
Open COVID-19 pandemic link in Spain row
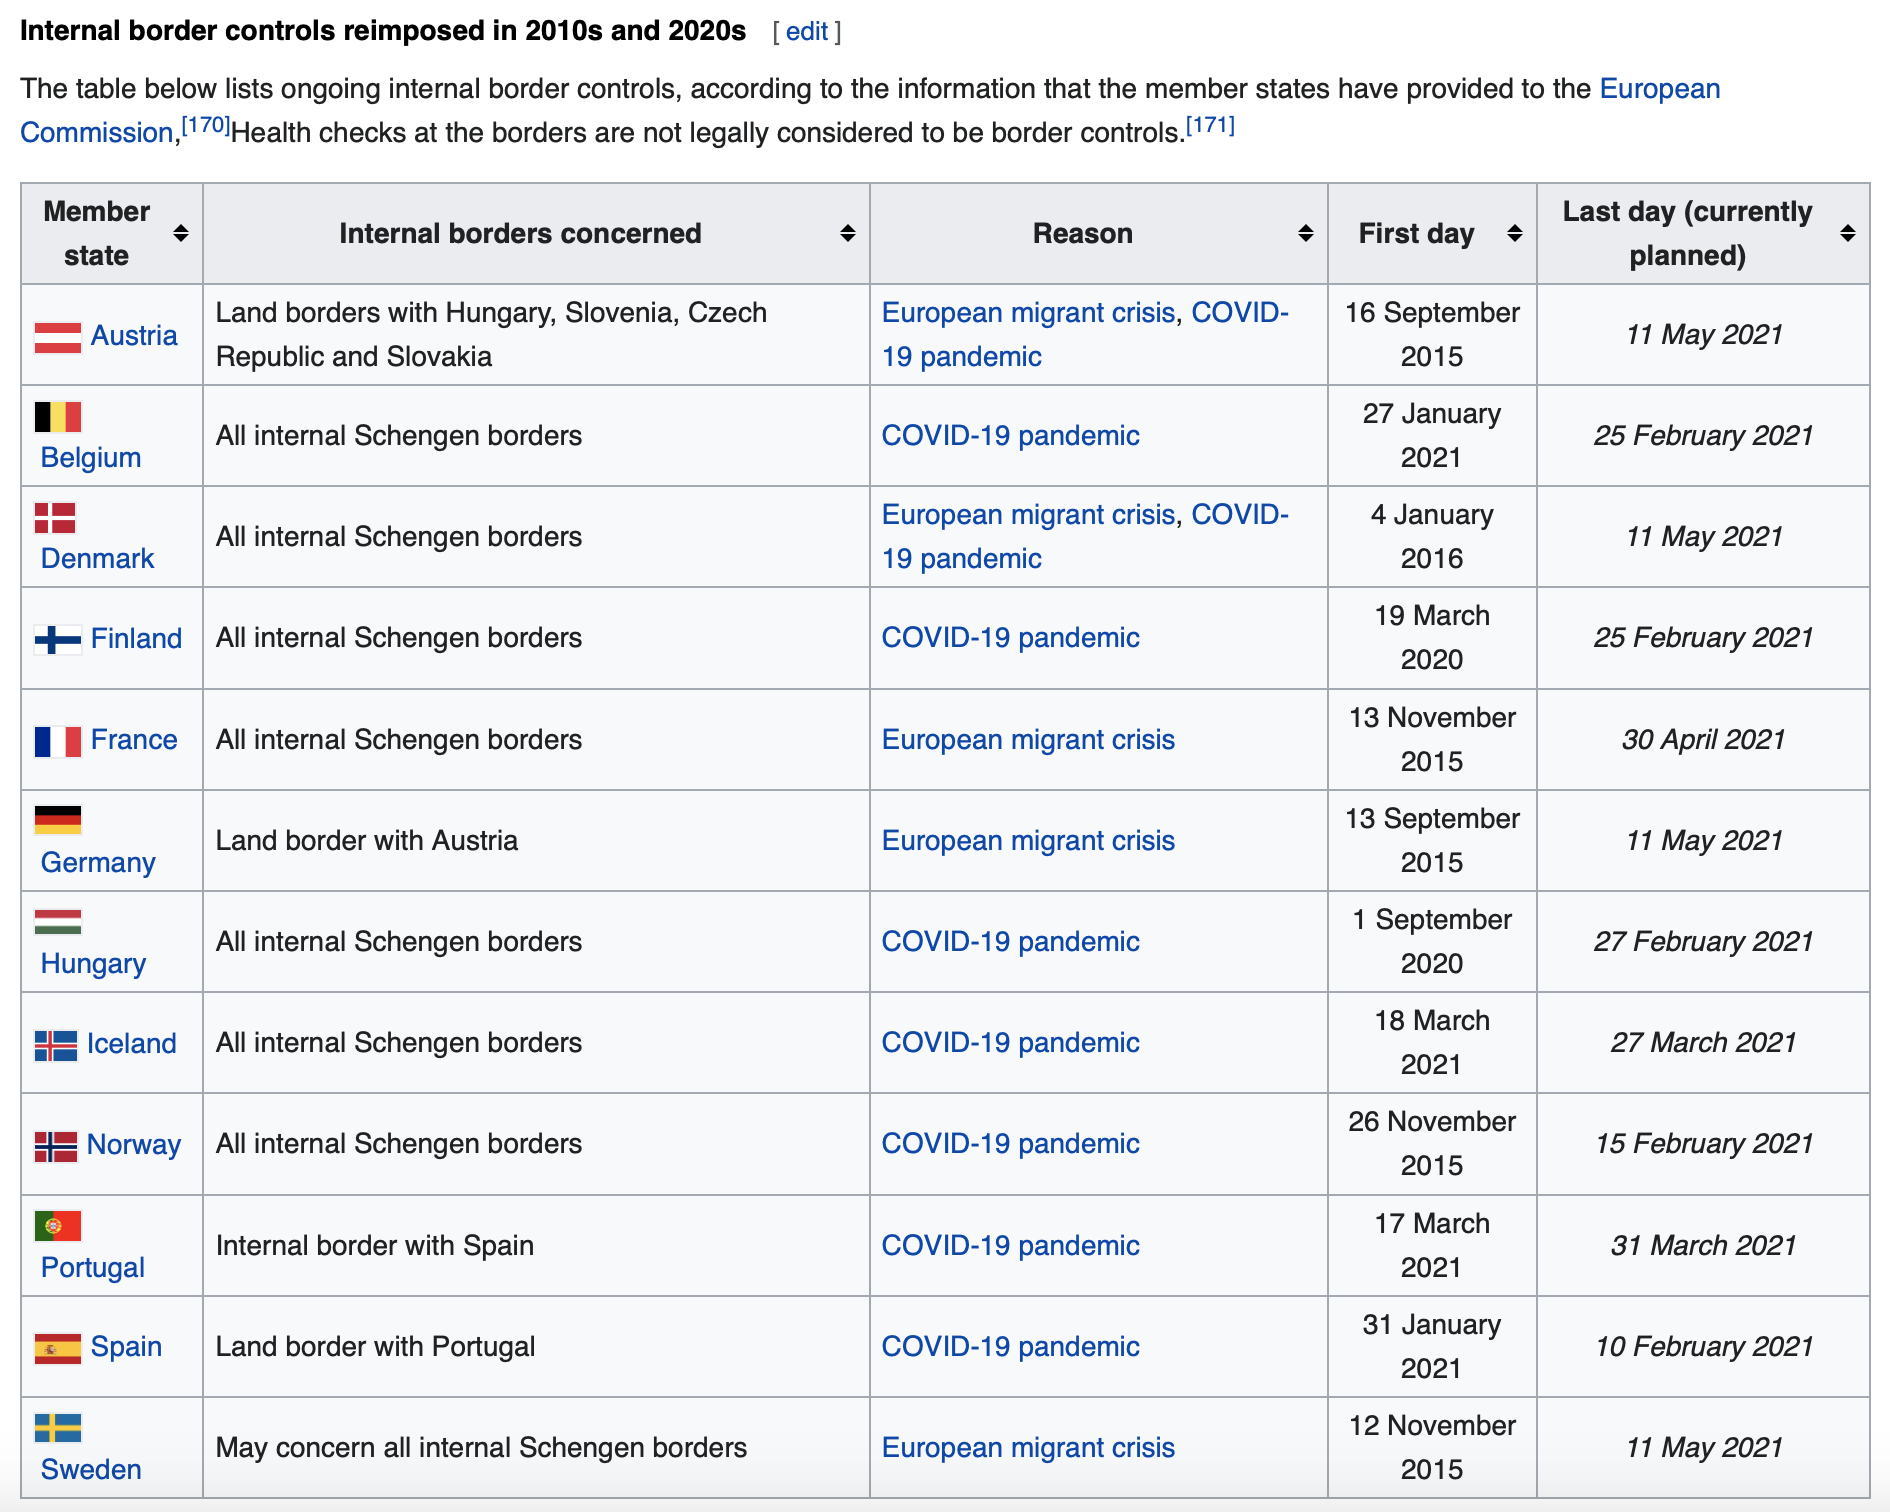[x=1011, y=1347]
